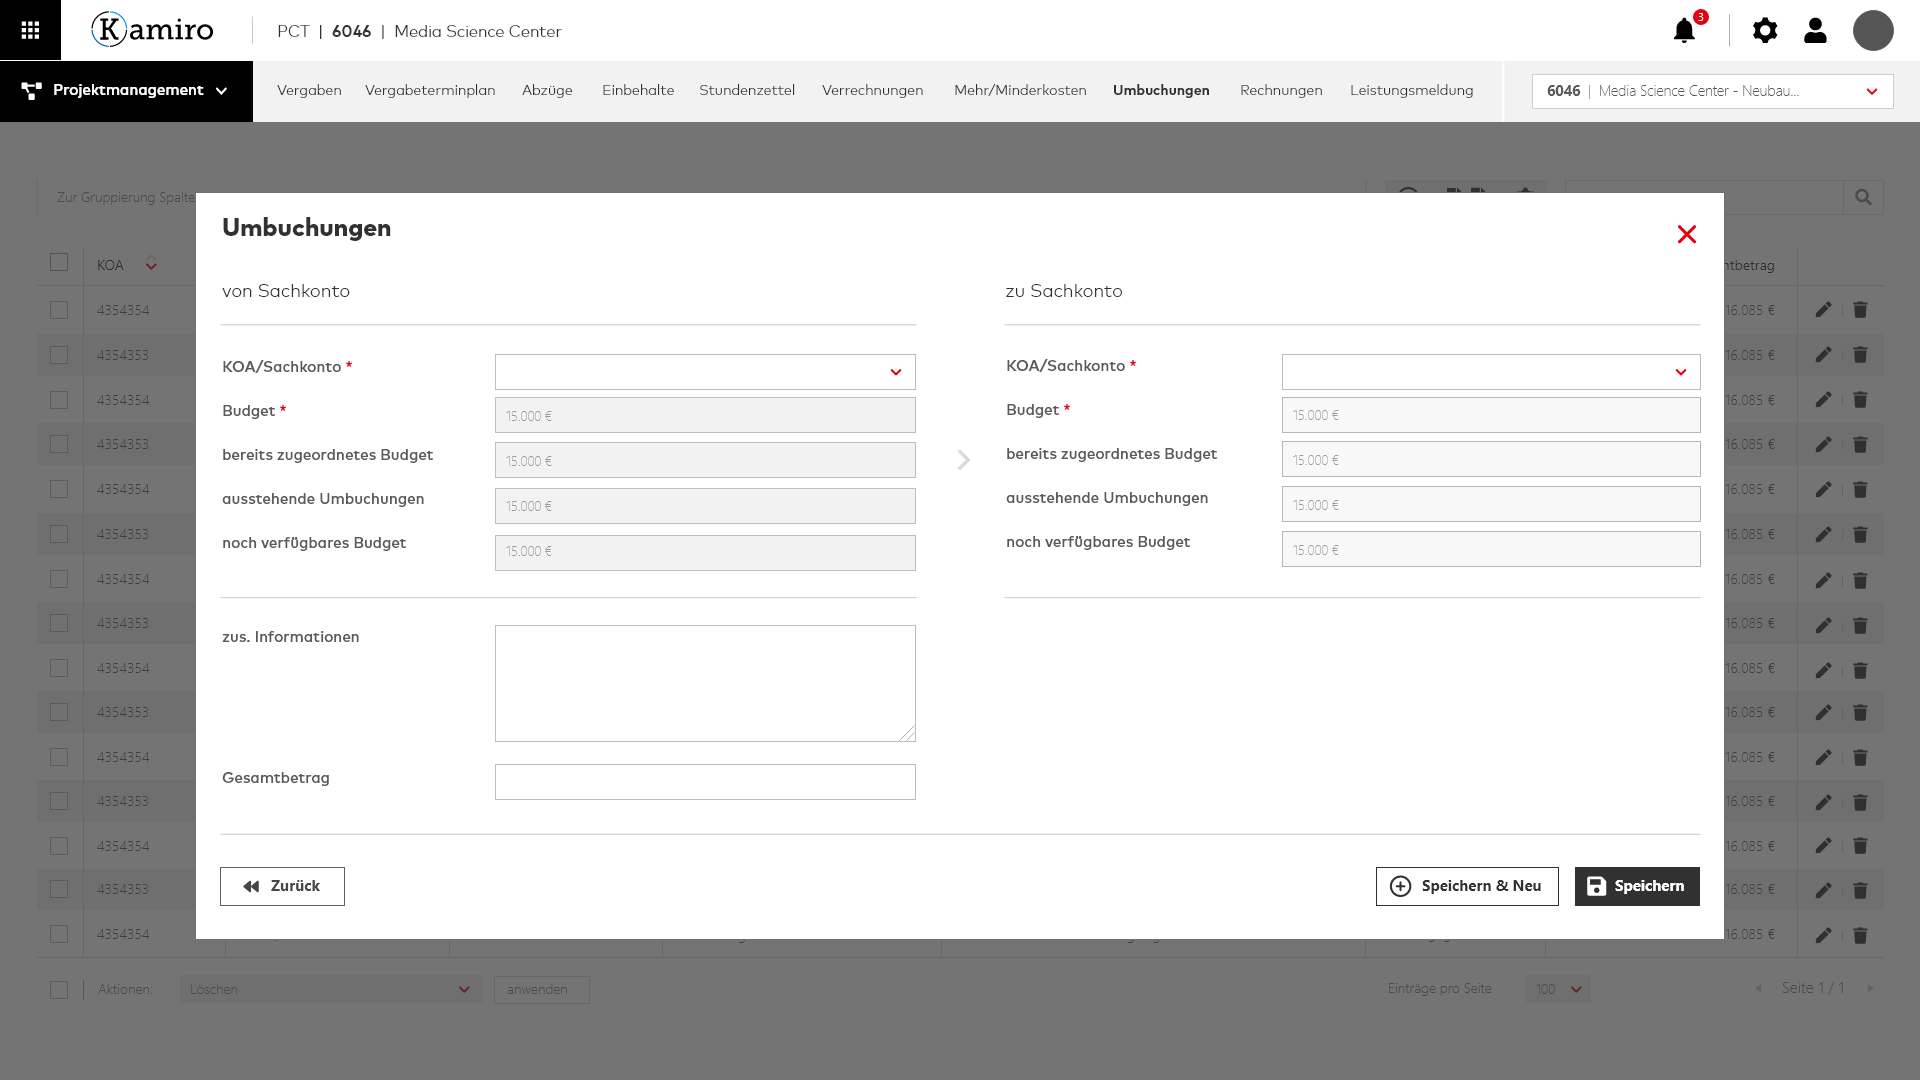Click the Speichern & Neu button
1920x1080 pixels.
pos(1467,886)
